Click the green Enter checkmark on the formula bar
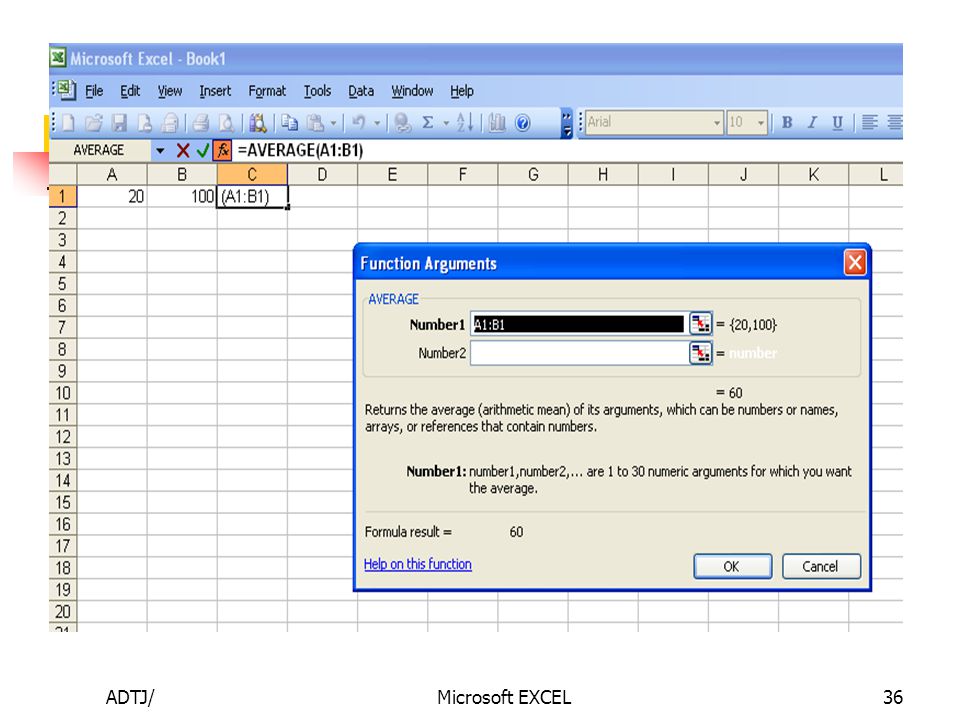 pyautogui.click(x=203, y=151)
